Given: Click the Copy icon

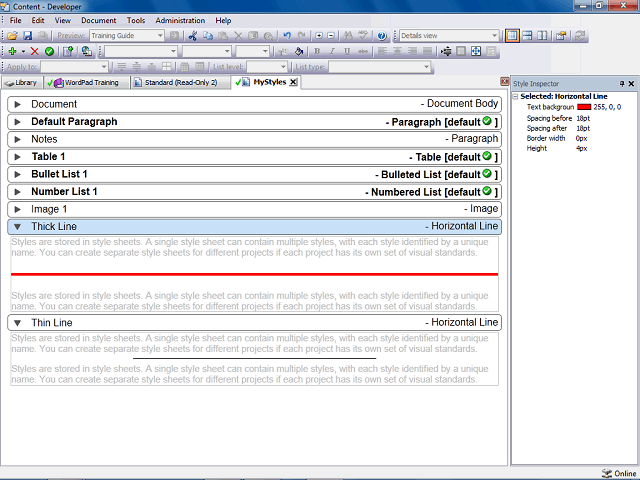Looking at the screenshot, I should tap(208, 36).
